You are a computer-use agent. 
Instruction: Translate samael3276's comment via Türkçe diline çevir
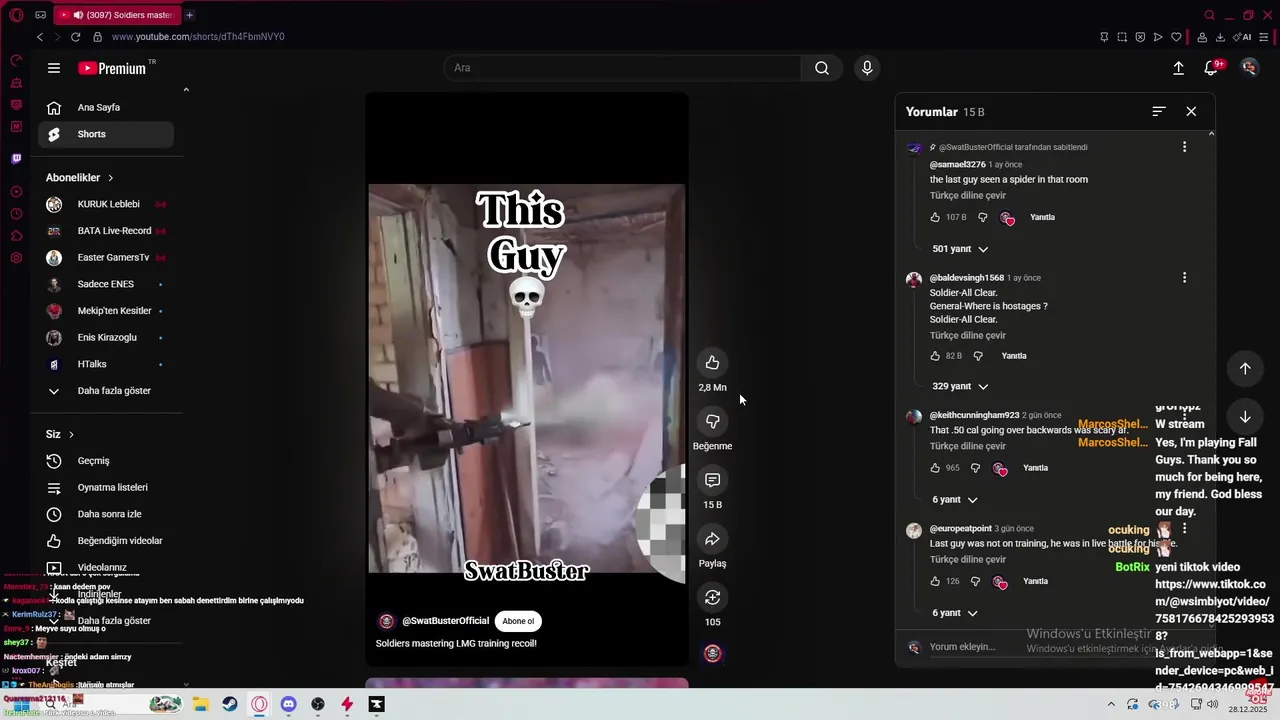click(968, 196)
